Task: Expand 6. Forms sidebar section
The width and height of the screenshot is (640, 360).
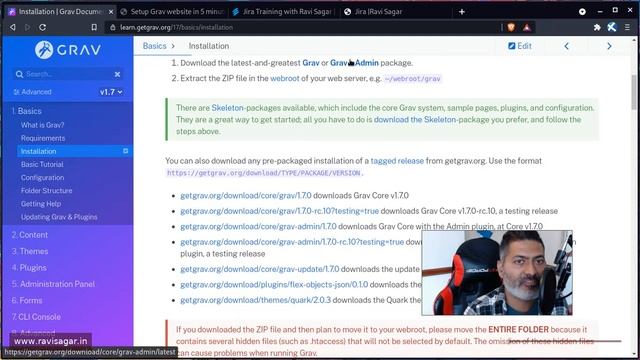Action: click(27, 300)
